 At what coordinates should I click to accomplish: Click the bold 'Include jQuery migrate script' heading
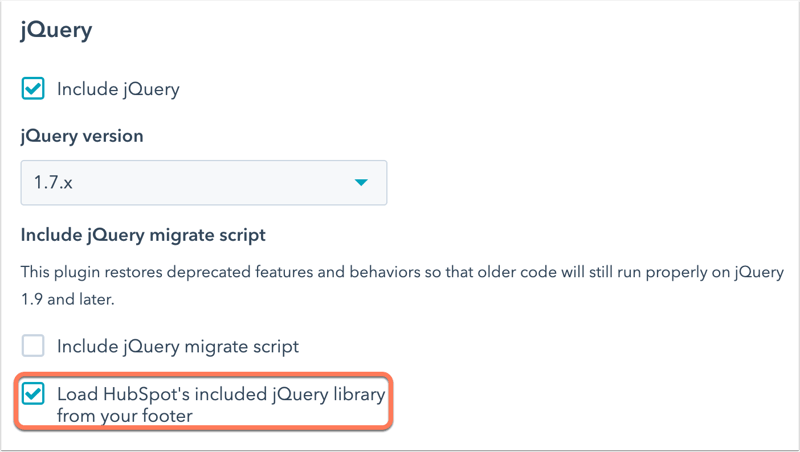(x=143, y=235)
